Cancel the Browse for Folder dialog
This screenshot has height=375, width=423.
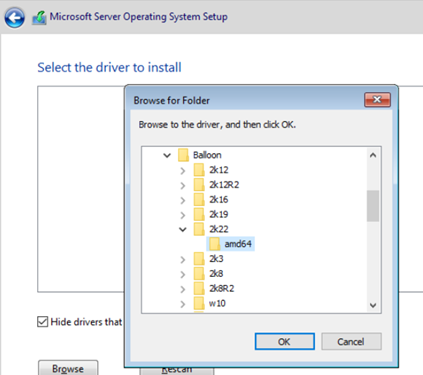(x=351, y=342)
